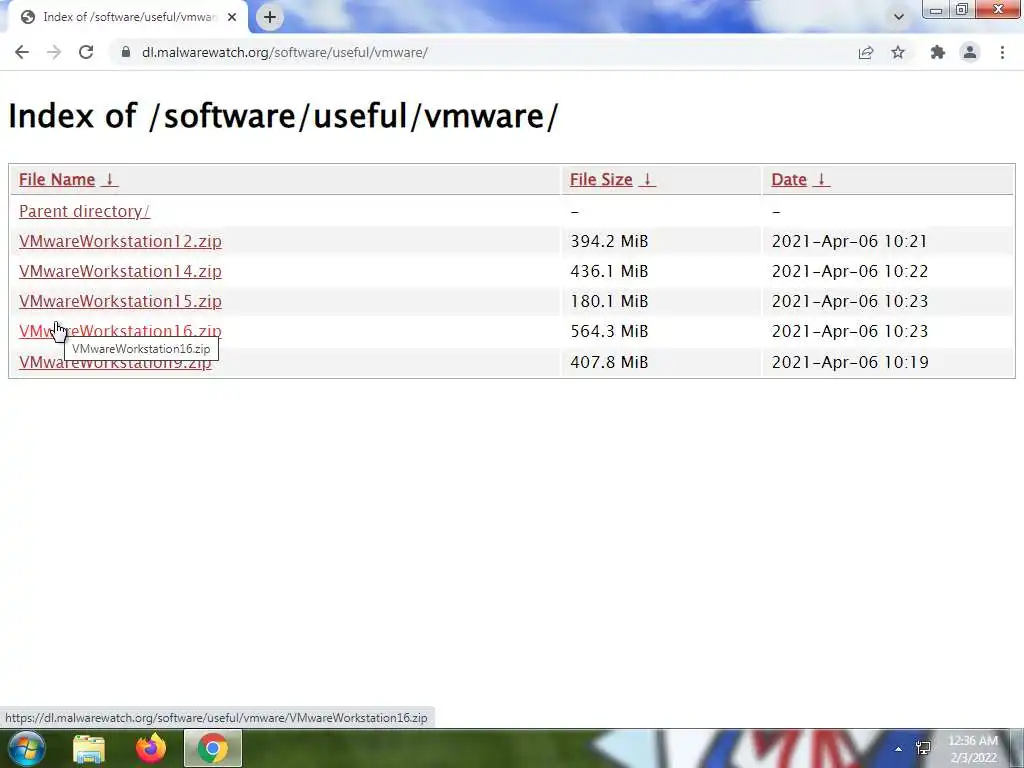Screen dimensions: 1024x768
Task: Switch to Chrome in the taskbar
Action: pyautogui.click(x=213, y=748)
